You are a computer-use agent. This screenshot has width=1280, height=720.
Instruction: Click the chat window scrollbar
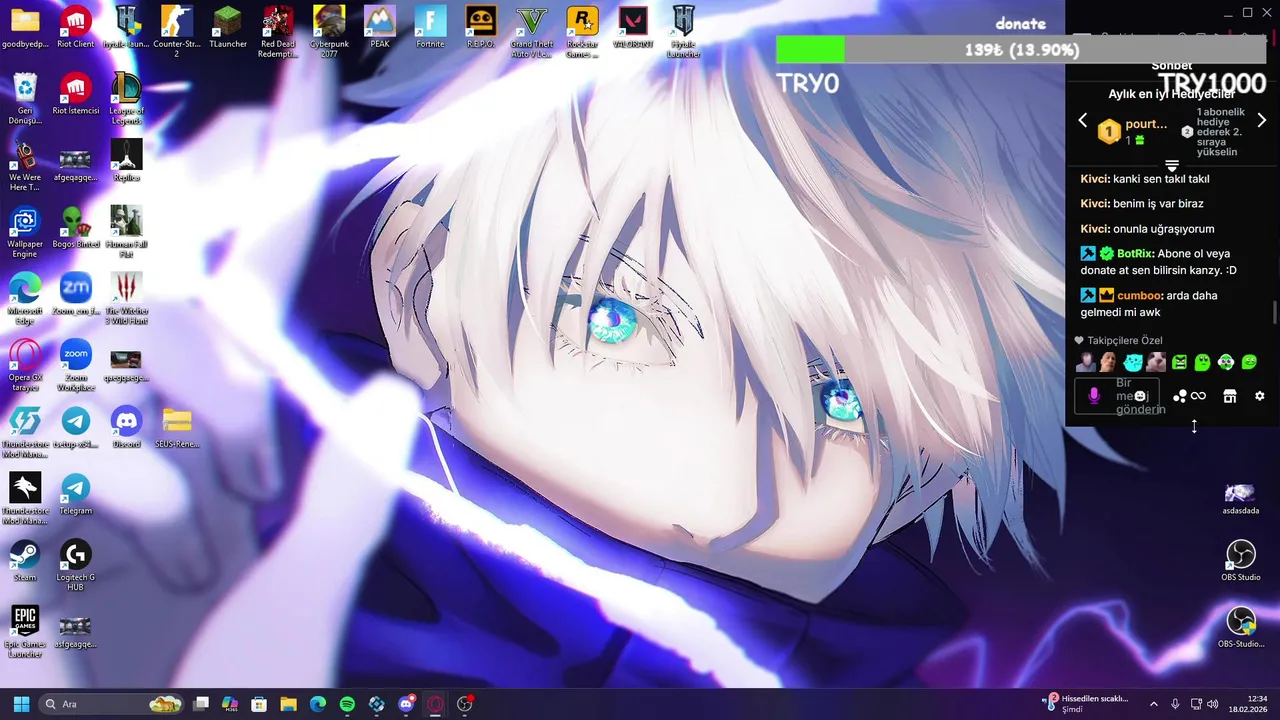click(1275, 313)
